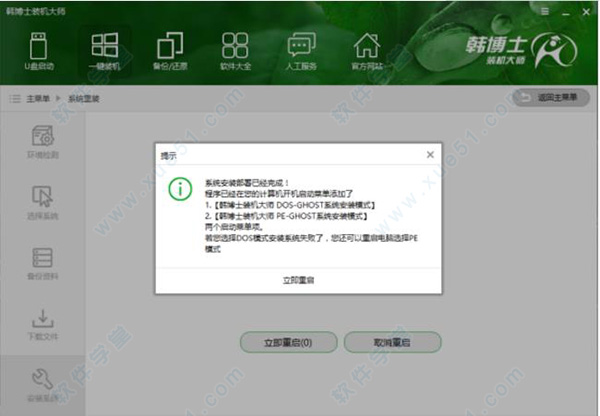The height and width of the screenshot is (416, 600).
Task: Click 返回主菜单 button
Action: [x=551, y=98]
